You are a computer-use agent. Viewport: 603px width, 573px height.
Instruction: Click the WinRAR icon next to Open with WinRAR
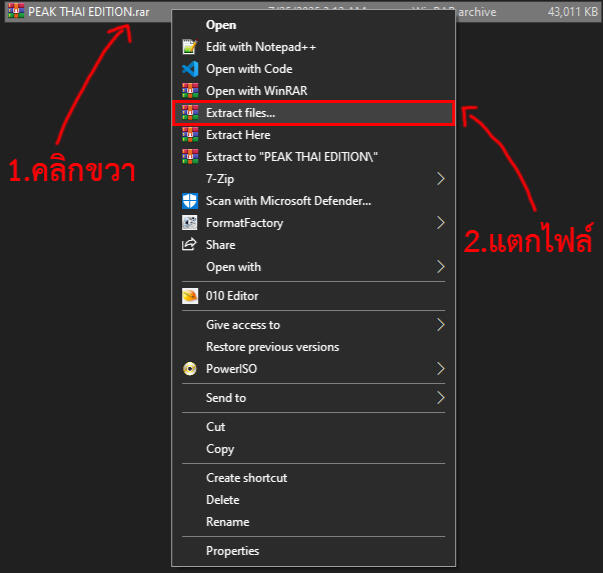190,91
